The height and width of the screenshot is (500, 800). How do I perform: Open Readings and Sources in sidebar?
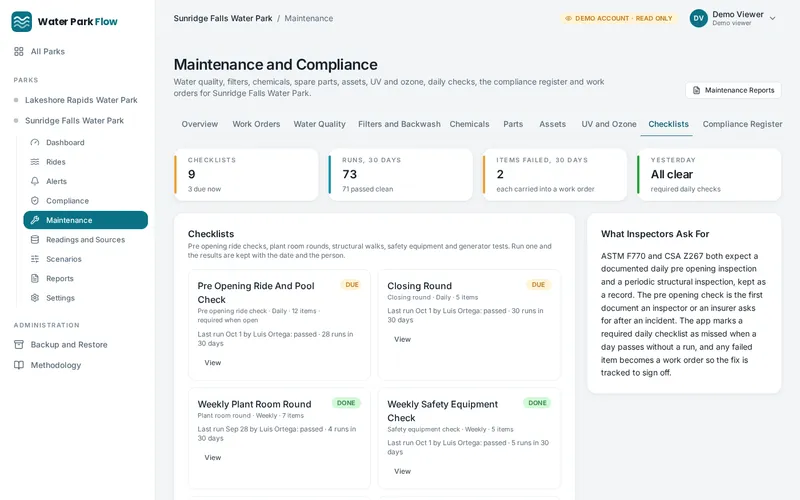point(86,239)
